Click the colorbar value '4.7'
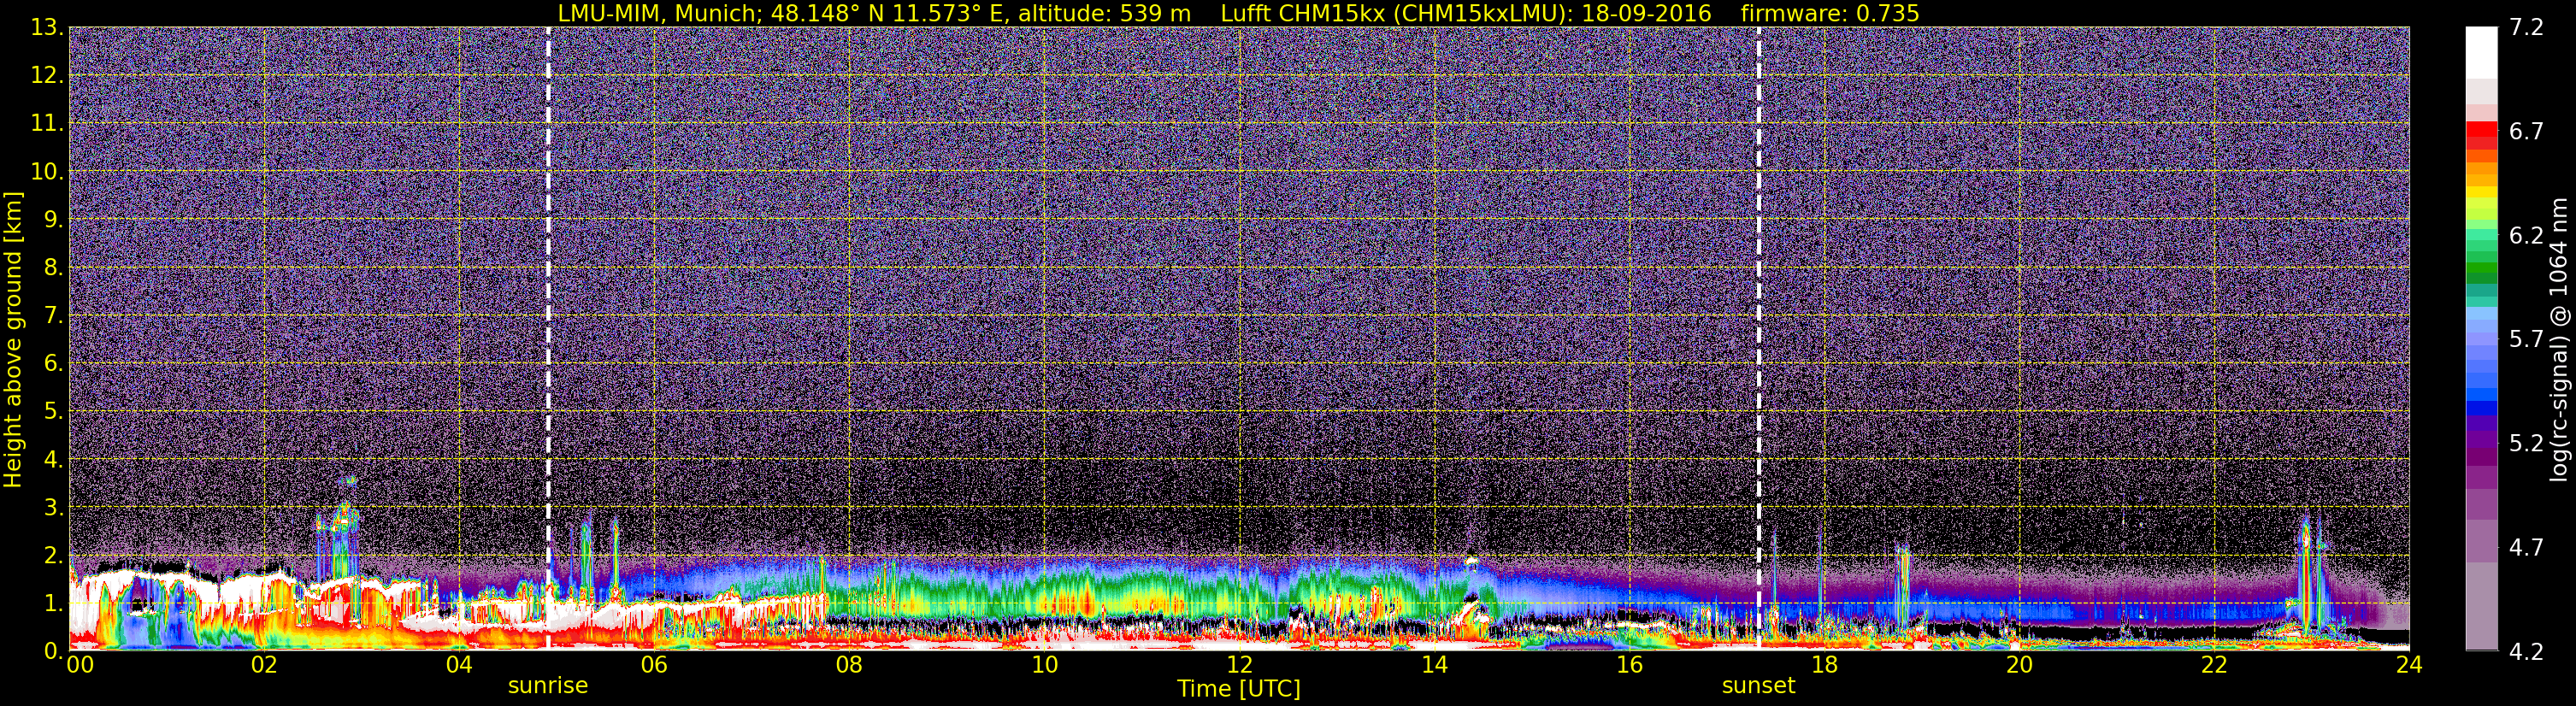 pyautogui.click(x=2526, y=548)
